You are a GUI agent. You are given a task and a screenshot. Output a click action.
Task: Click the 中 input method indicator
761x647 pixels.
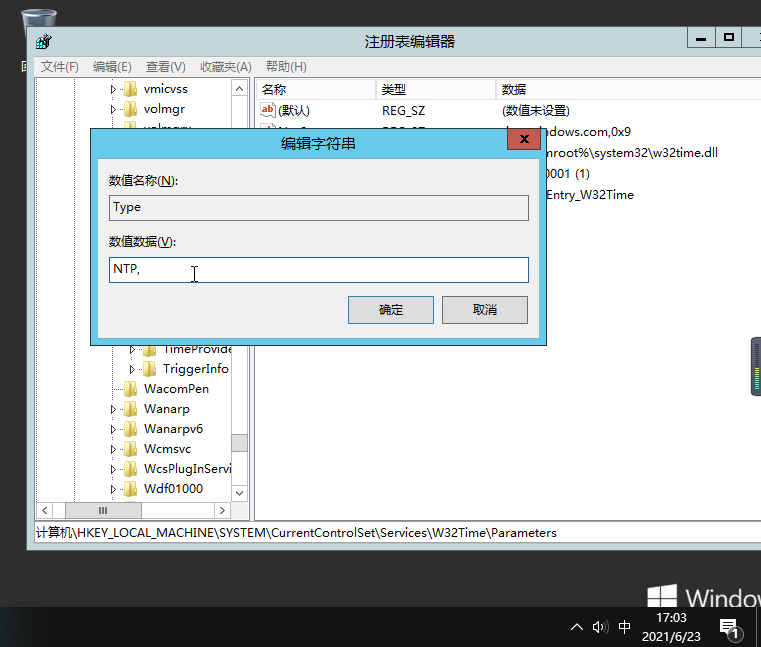[x=625, y=627]
